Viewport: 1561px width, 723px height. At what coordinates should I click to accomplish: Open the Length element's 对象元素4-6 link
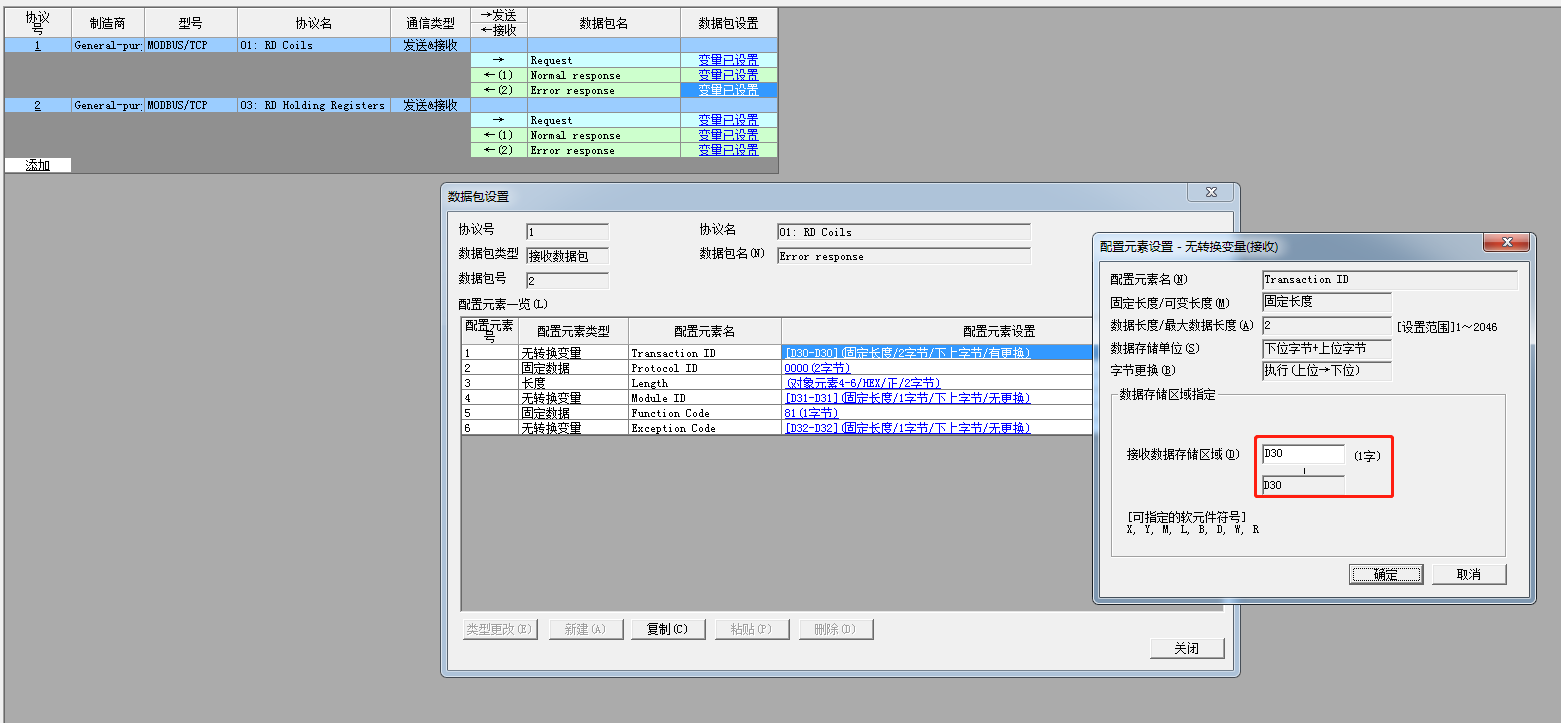(x=863, y=383)
